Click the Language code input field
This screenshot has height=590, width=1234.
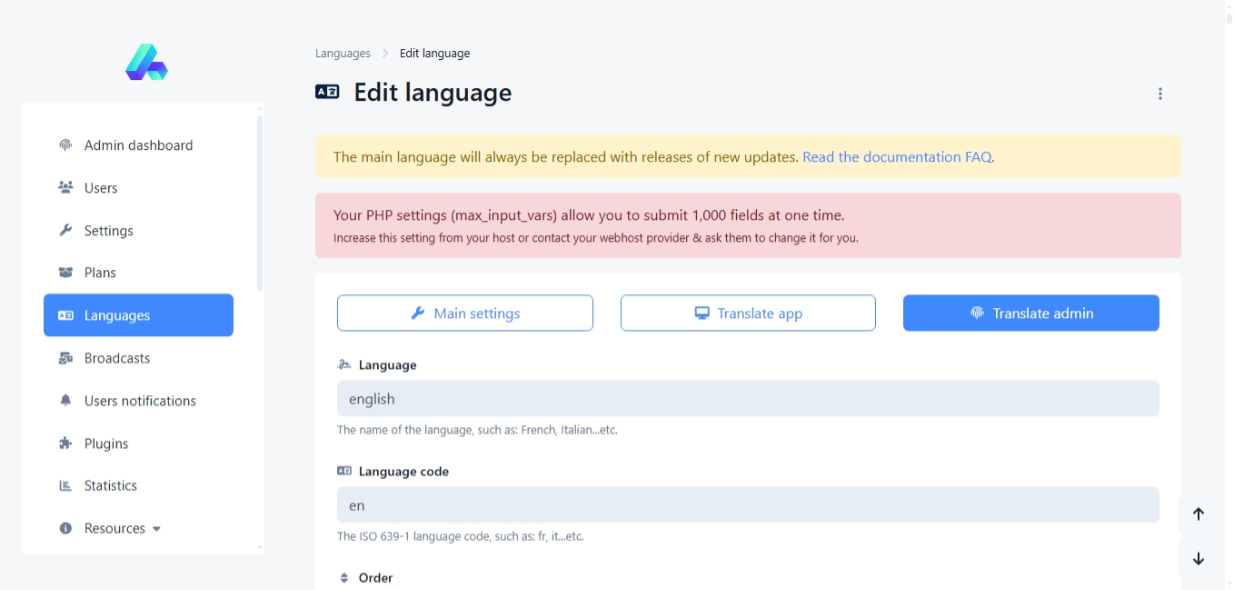coord(747,505)
